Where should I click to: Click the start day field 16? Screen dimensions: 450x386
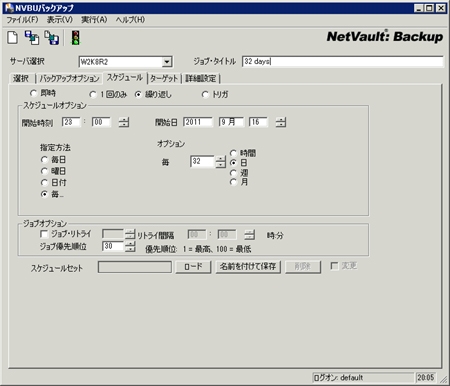pos(258,122)
